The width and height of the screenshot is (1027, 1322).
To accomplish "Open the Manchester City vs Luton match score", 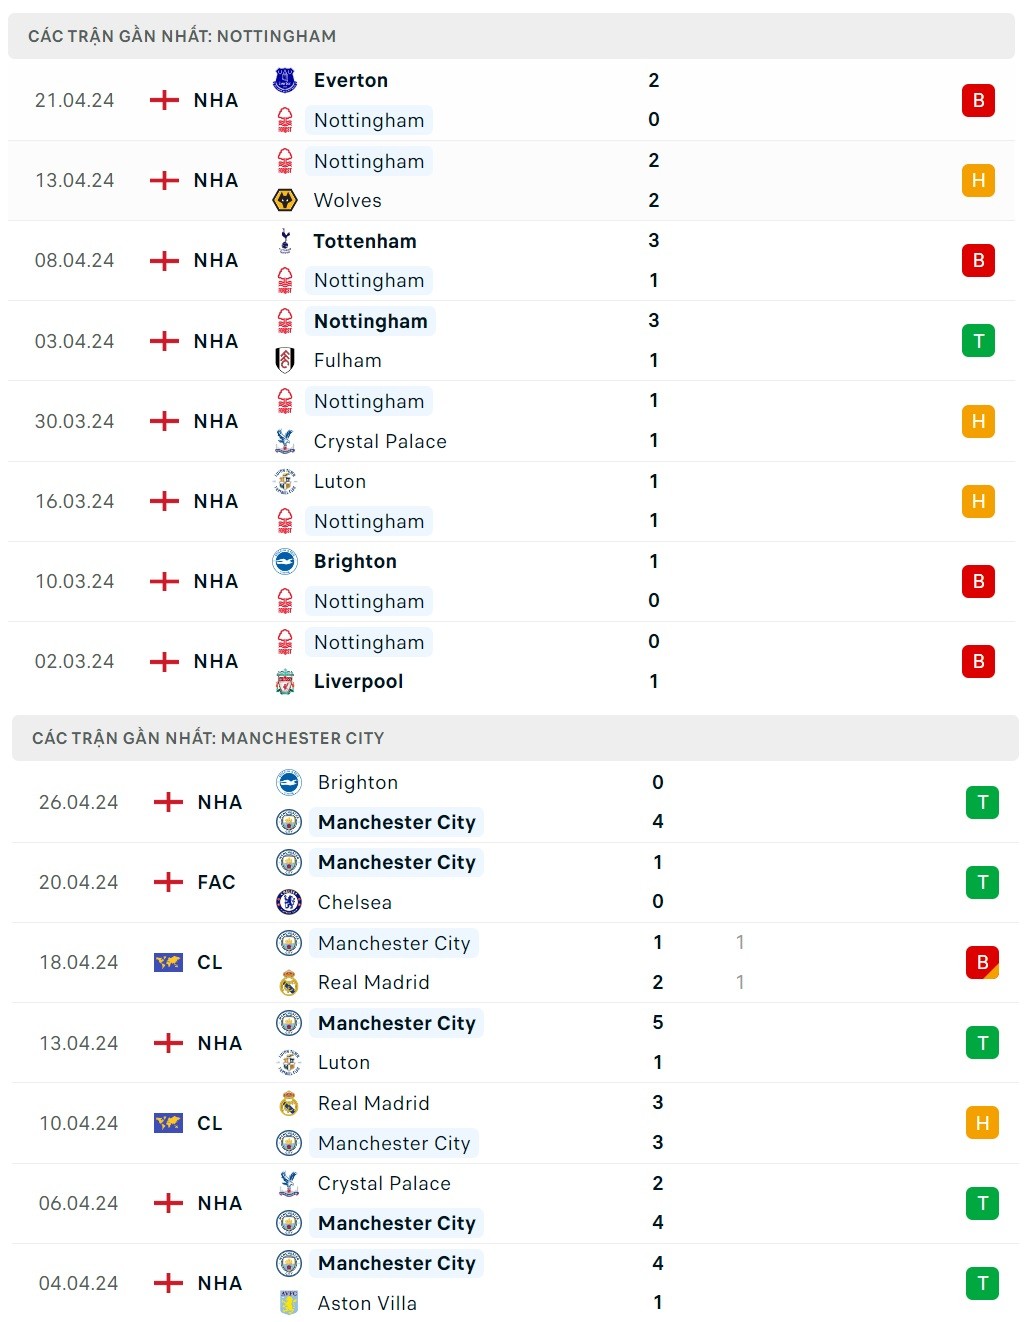I will pos(657,1042).
